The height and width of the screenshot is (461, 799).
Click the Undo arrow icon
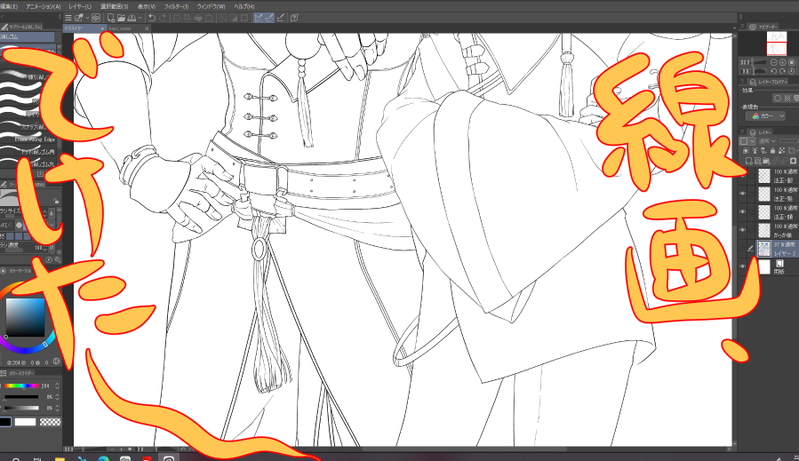point(152,18)
